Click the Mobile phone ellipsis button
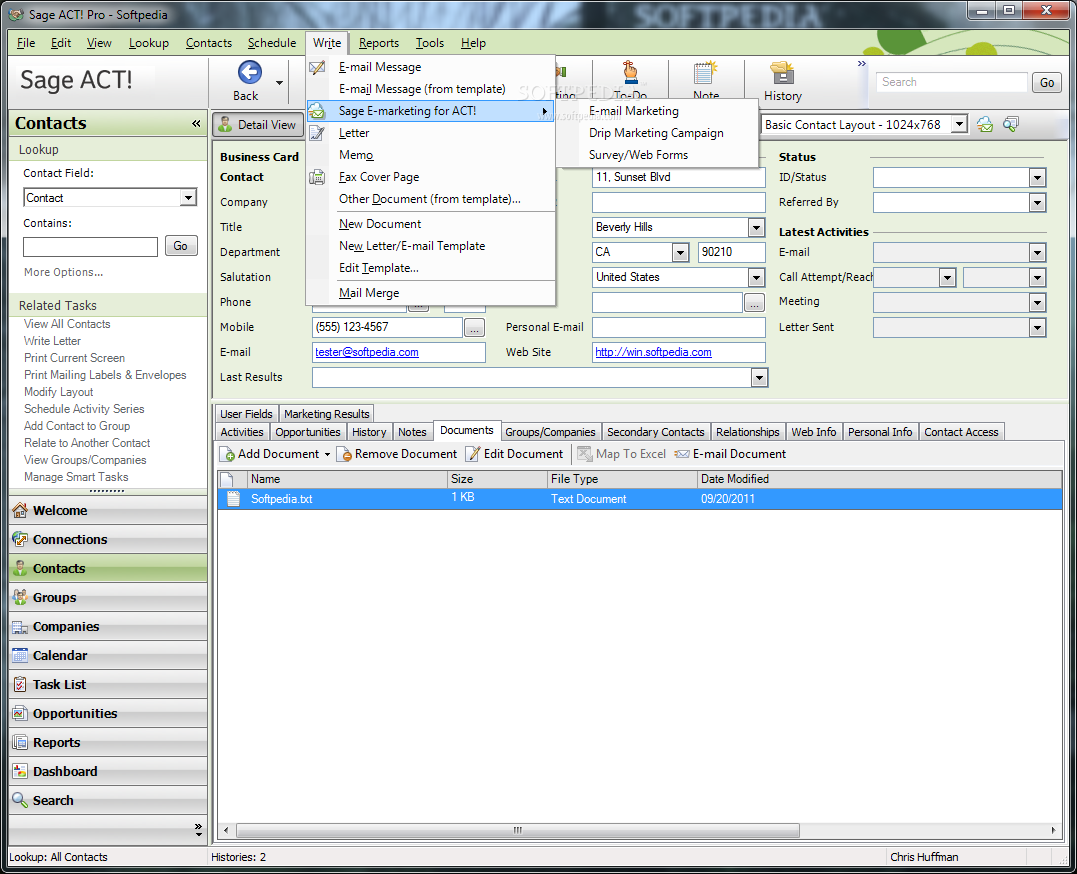Image resolution: width=1077 pixels, height=874 pixels. tap(474, 328)
